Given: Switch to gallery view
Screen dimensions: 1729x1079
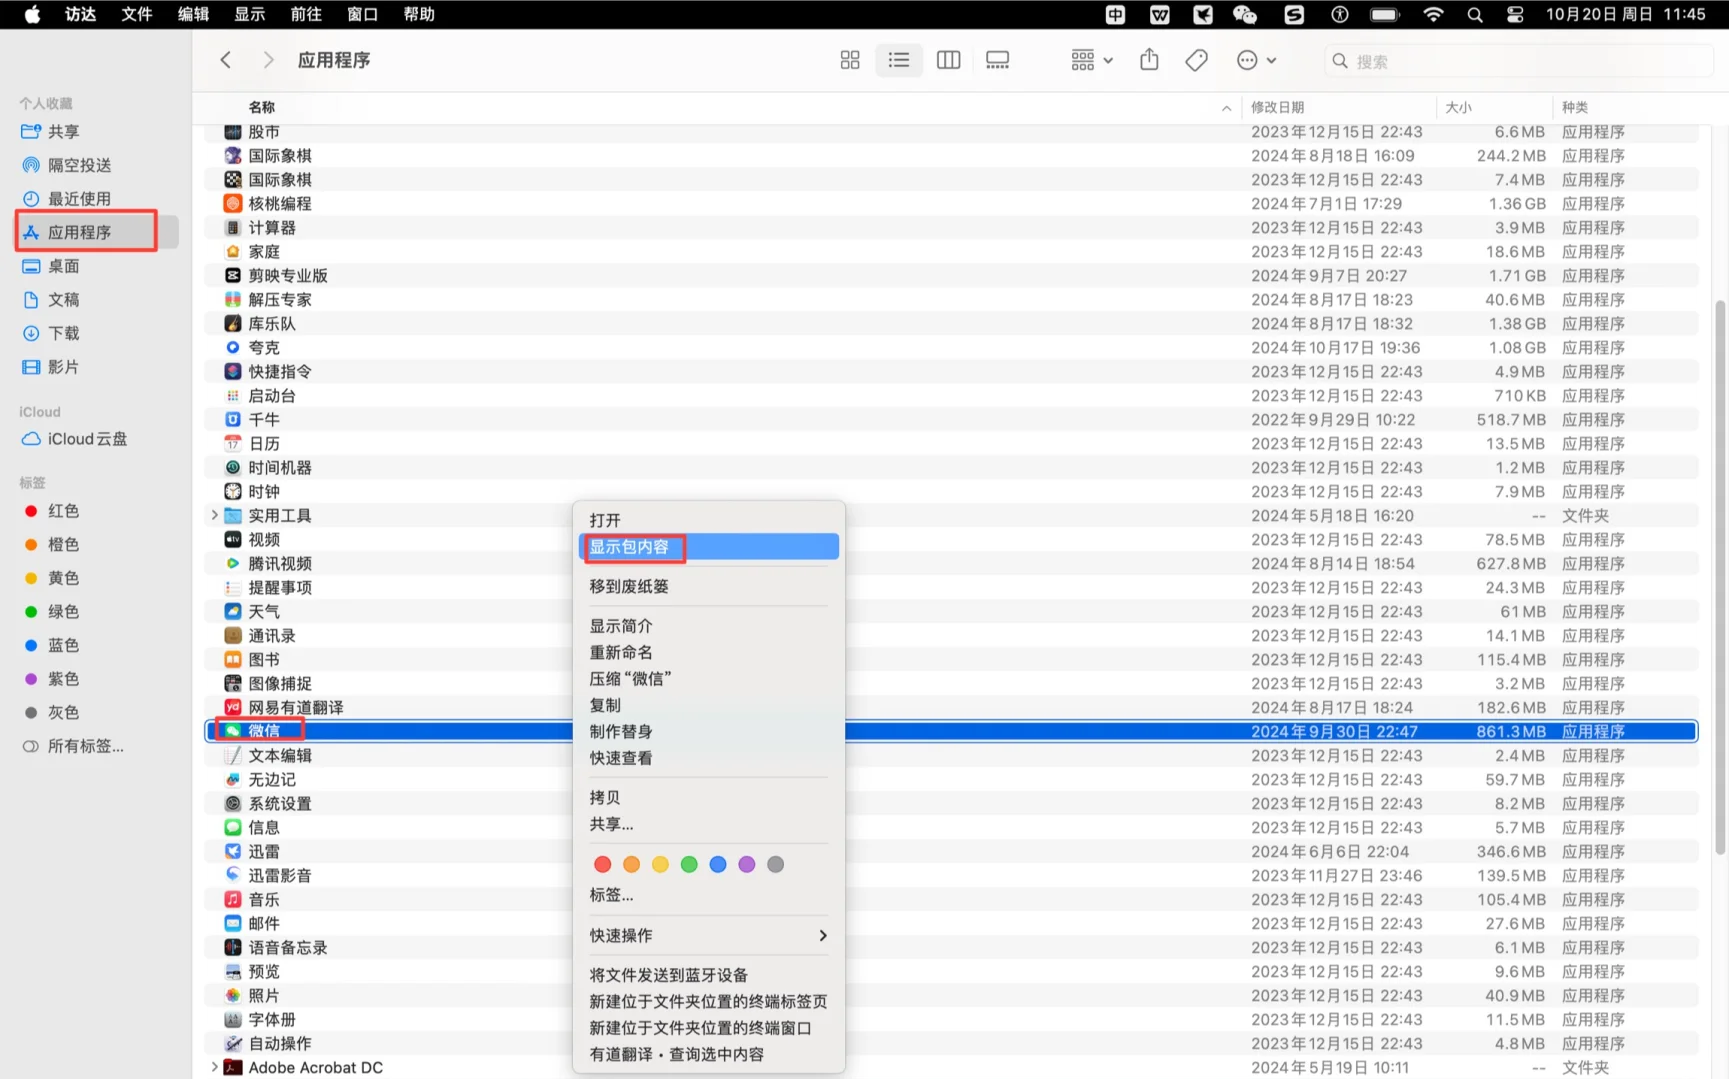Looking at the screenshot, I should pos(997,60).
